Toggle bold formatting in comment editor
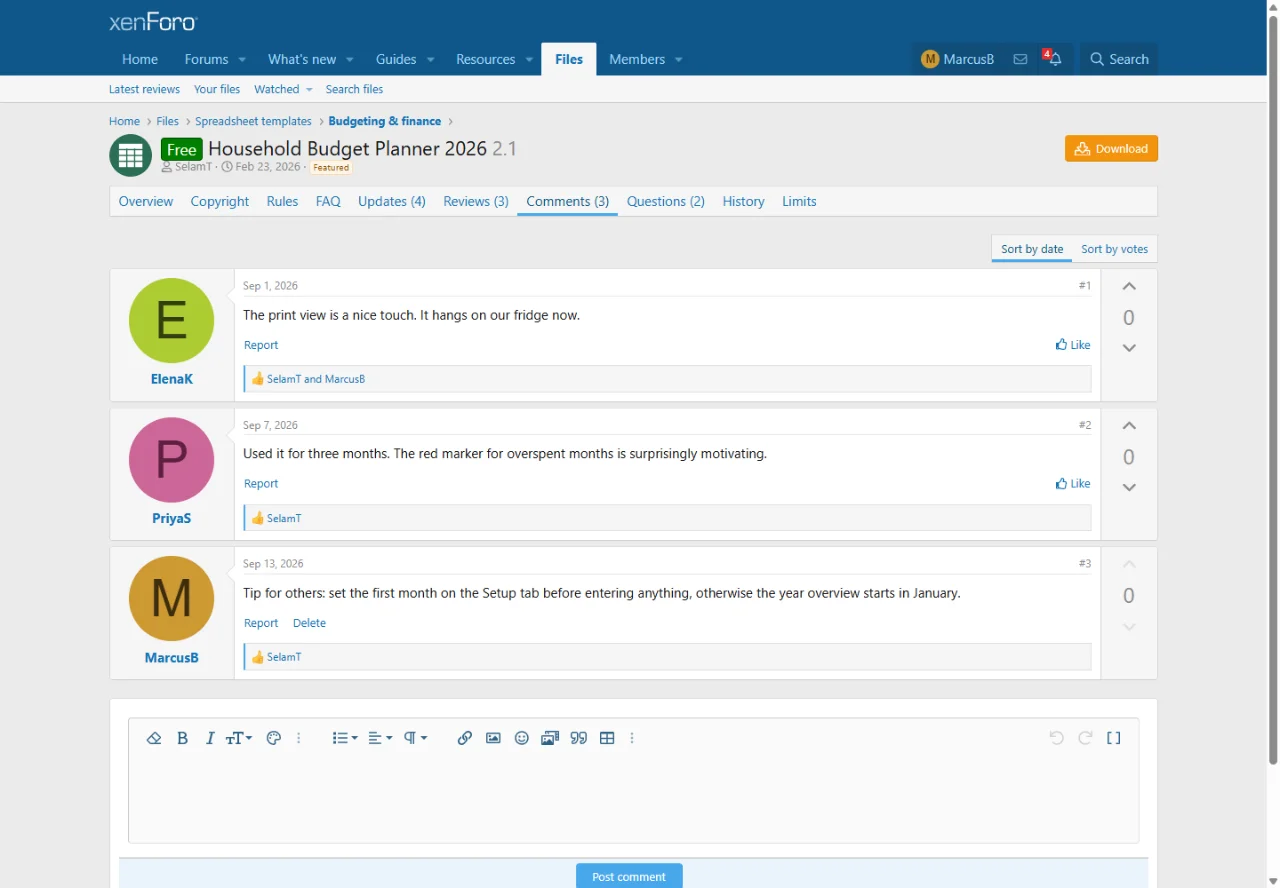The width and height of the screenshot is (1280, 888). pyautogui.click(x=182, y=738)
